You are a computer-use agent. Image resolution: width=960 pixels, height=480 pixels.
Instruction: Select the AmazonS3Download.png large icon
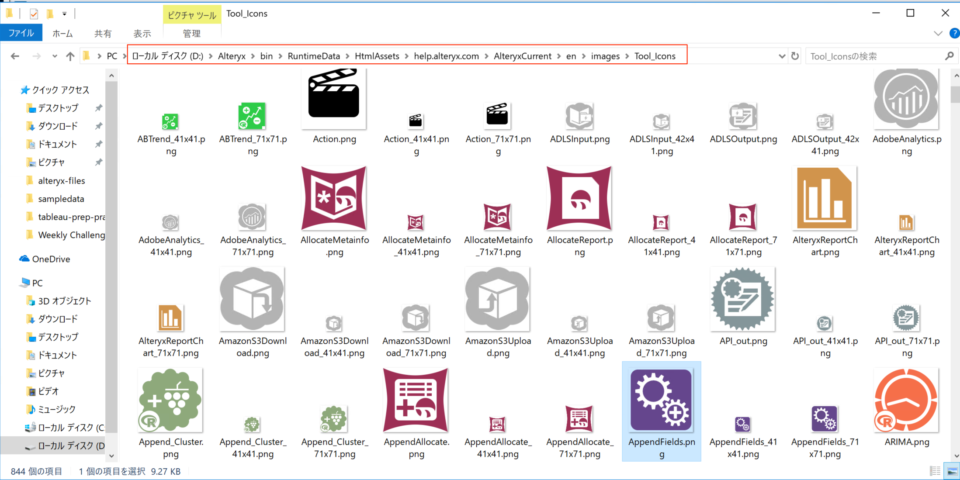click(252, 298)
